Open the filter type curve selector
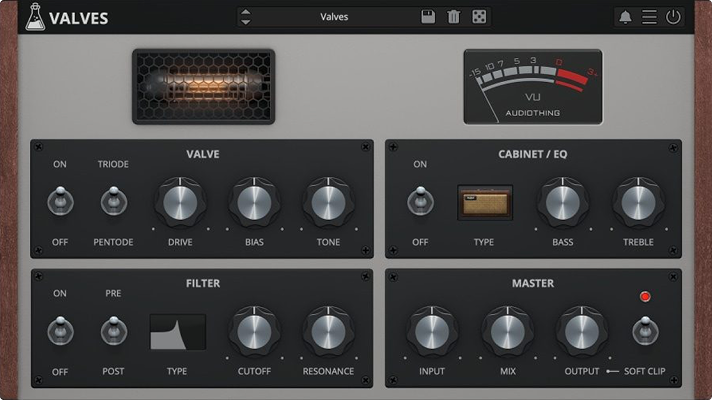Screen dimensions: 712x400 pyautogui.click(x=178, y=332)
